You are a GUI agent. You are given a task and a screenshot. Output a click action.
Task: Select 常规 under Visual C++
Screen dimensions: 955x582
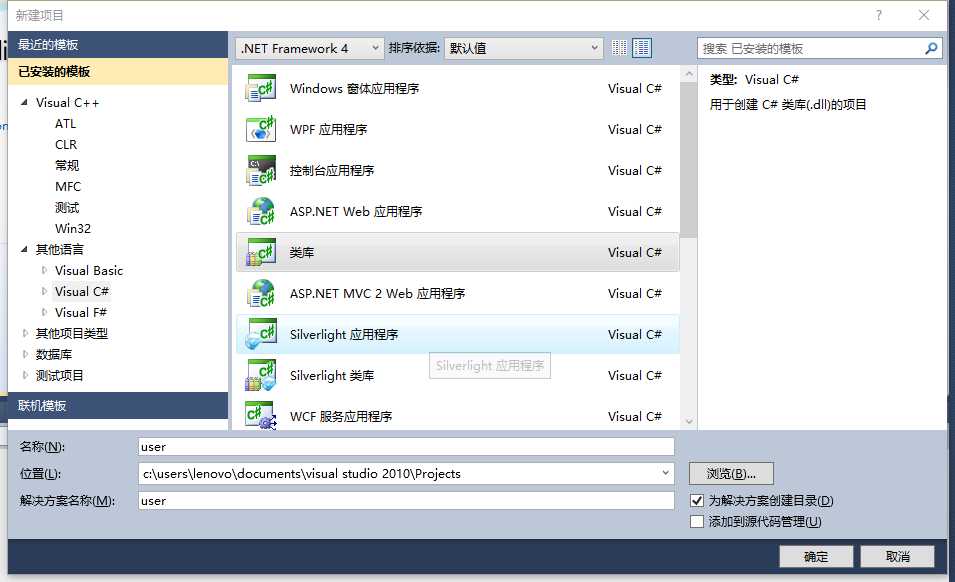66,166
